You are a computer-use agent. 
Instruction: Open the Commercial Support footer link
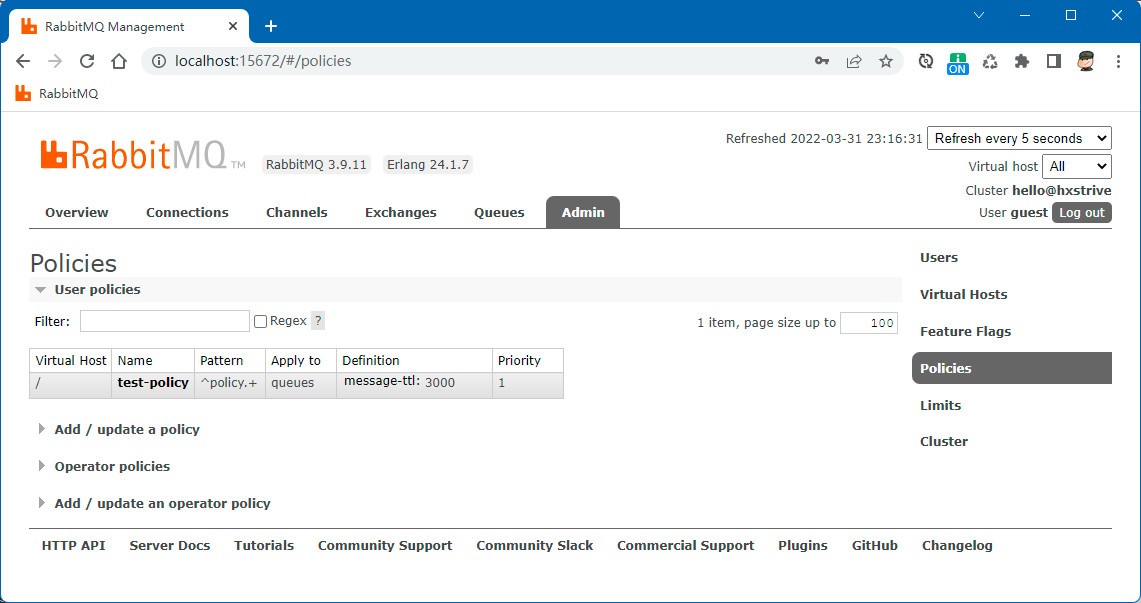pyautogui.click(x=685, y=546)
